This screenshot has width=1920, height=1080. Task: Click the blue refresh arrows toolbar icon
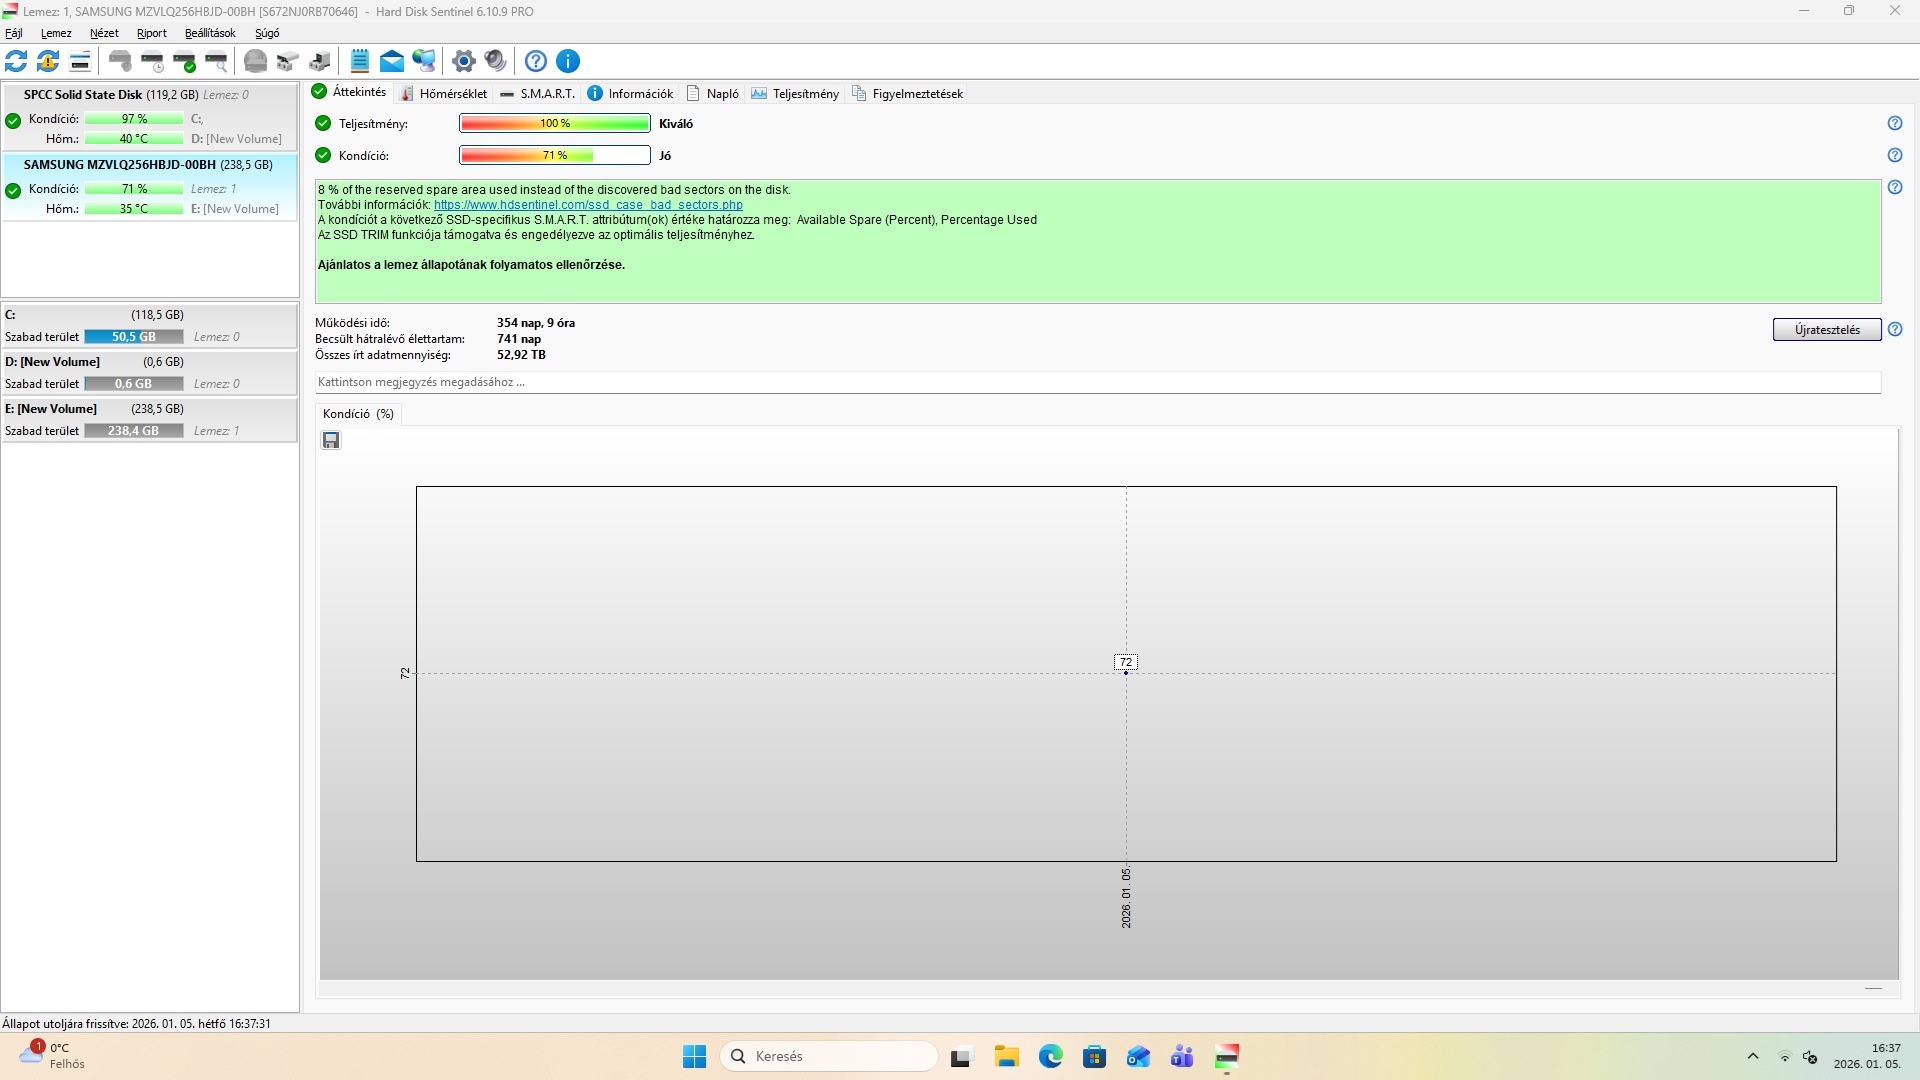point(16,61)
